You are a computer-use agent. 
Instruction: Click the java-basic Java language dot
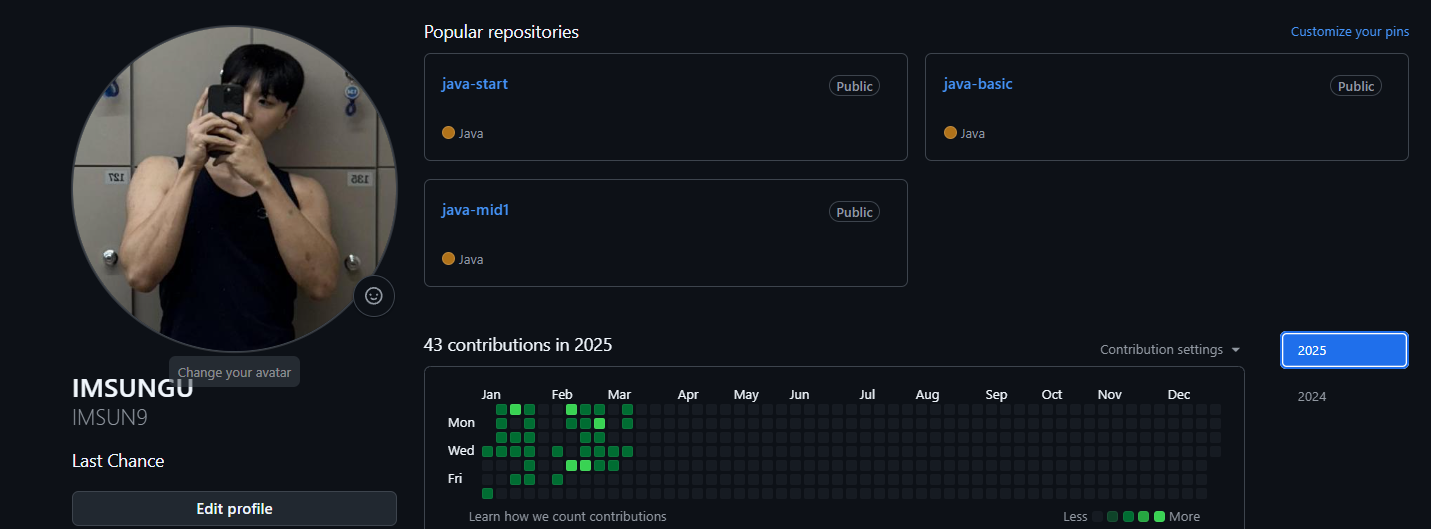[950, 132]
